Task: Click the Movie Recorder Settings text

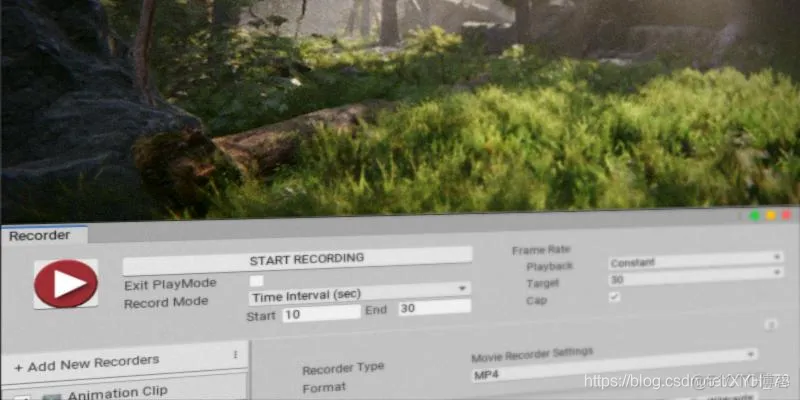Action: [532, 355]
